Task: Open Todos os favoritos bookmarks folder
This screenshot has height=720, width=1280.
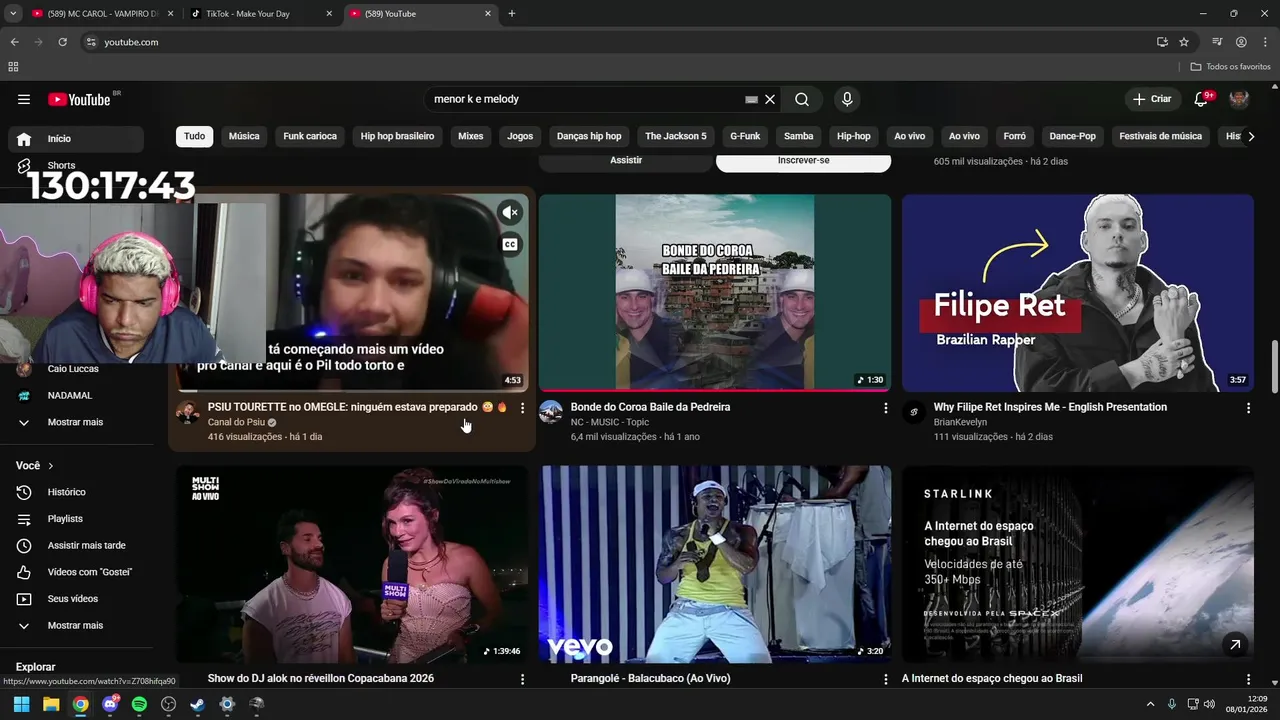Action: pos(1231,67)
